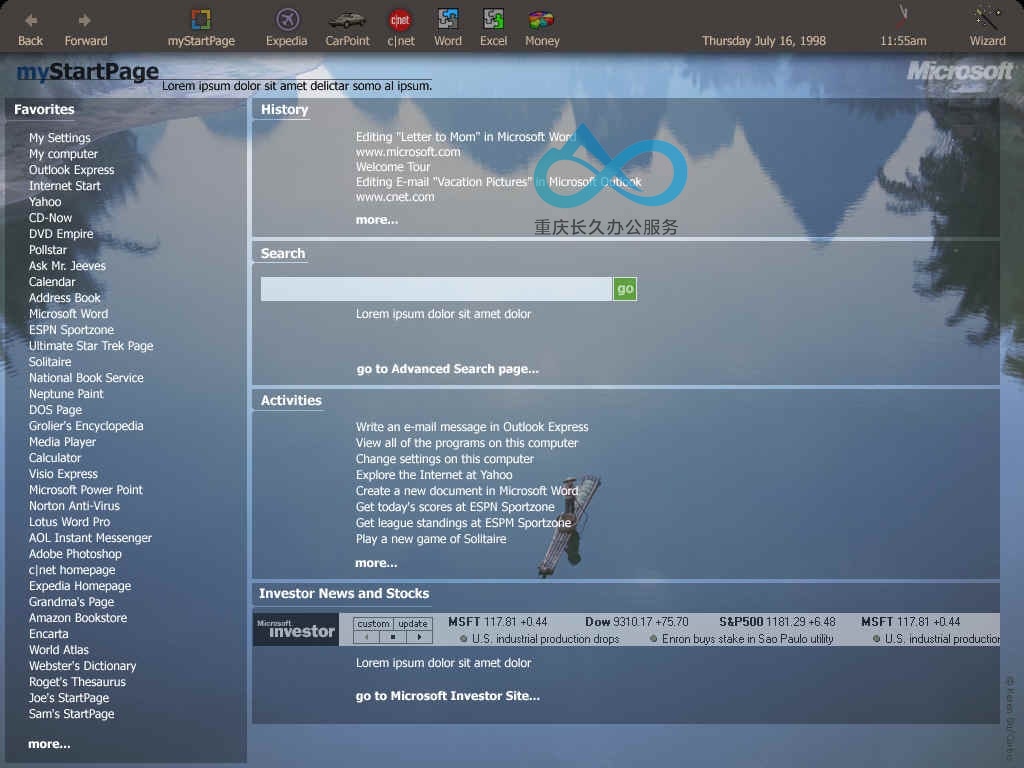The width and height of the screenshot is (1024, 768).
Task: Click the Forward arrow icon
Action: [x=84, y=20]
